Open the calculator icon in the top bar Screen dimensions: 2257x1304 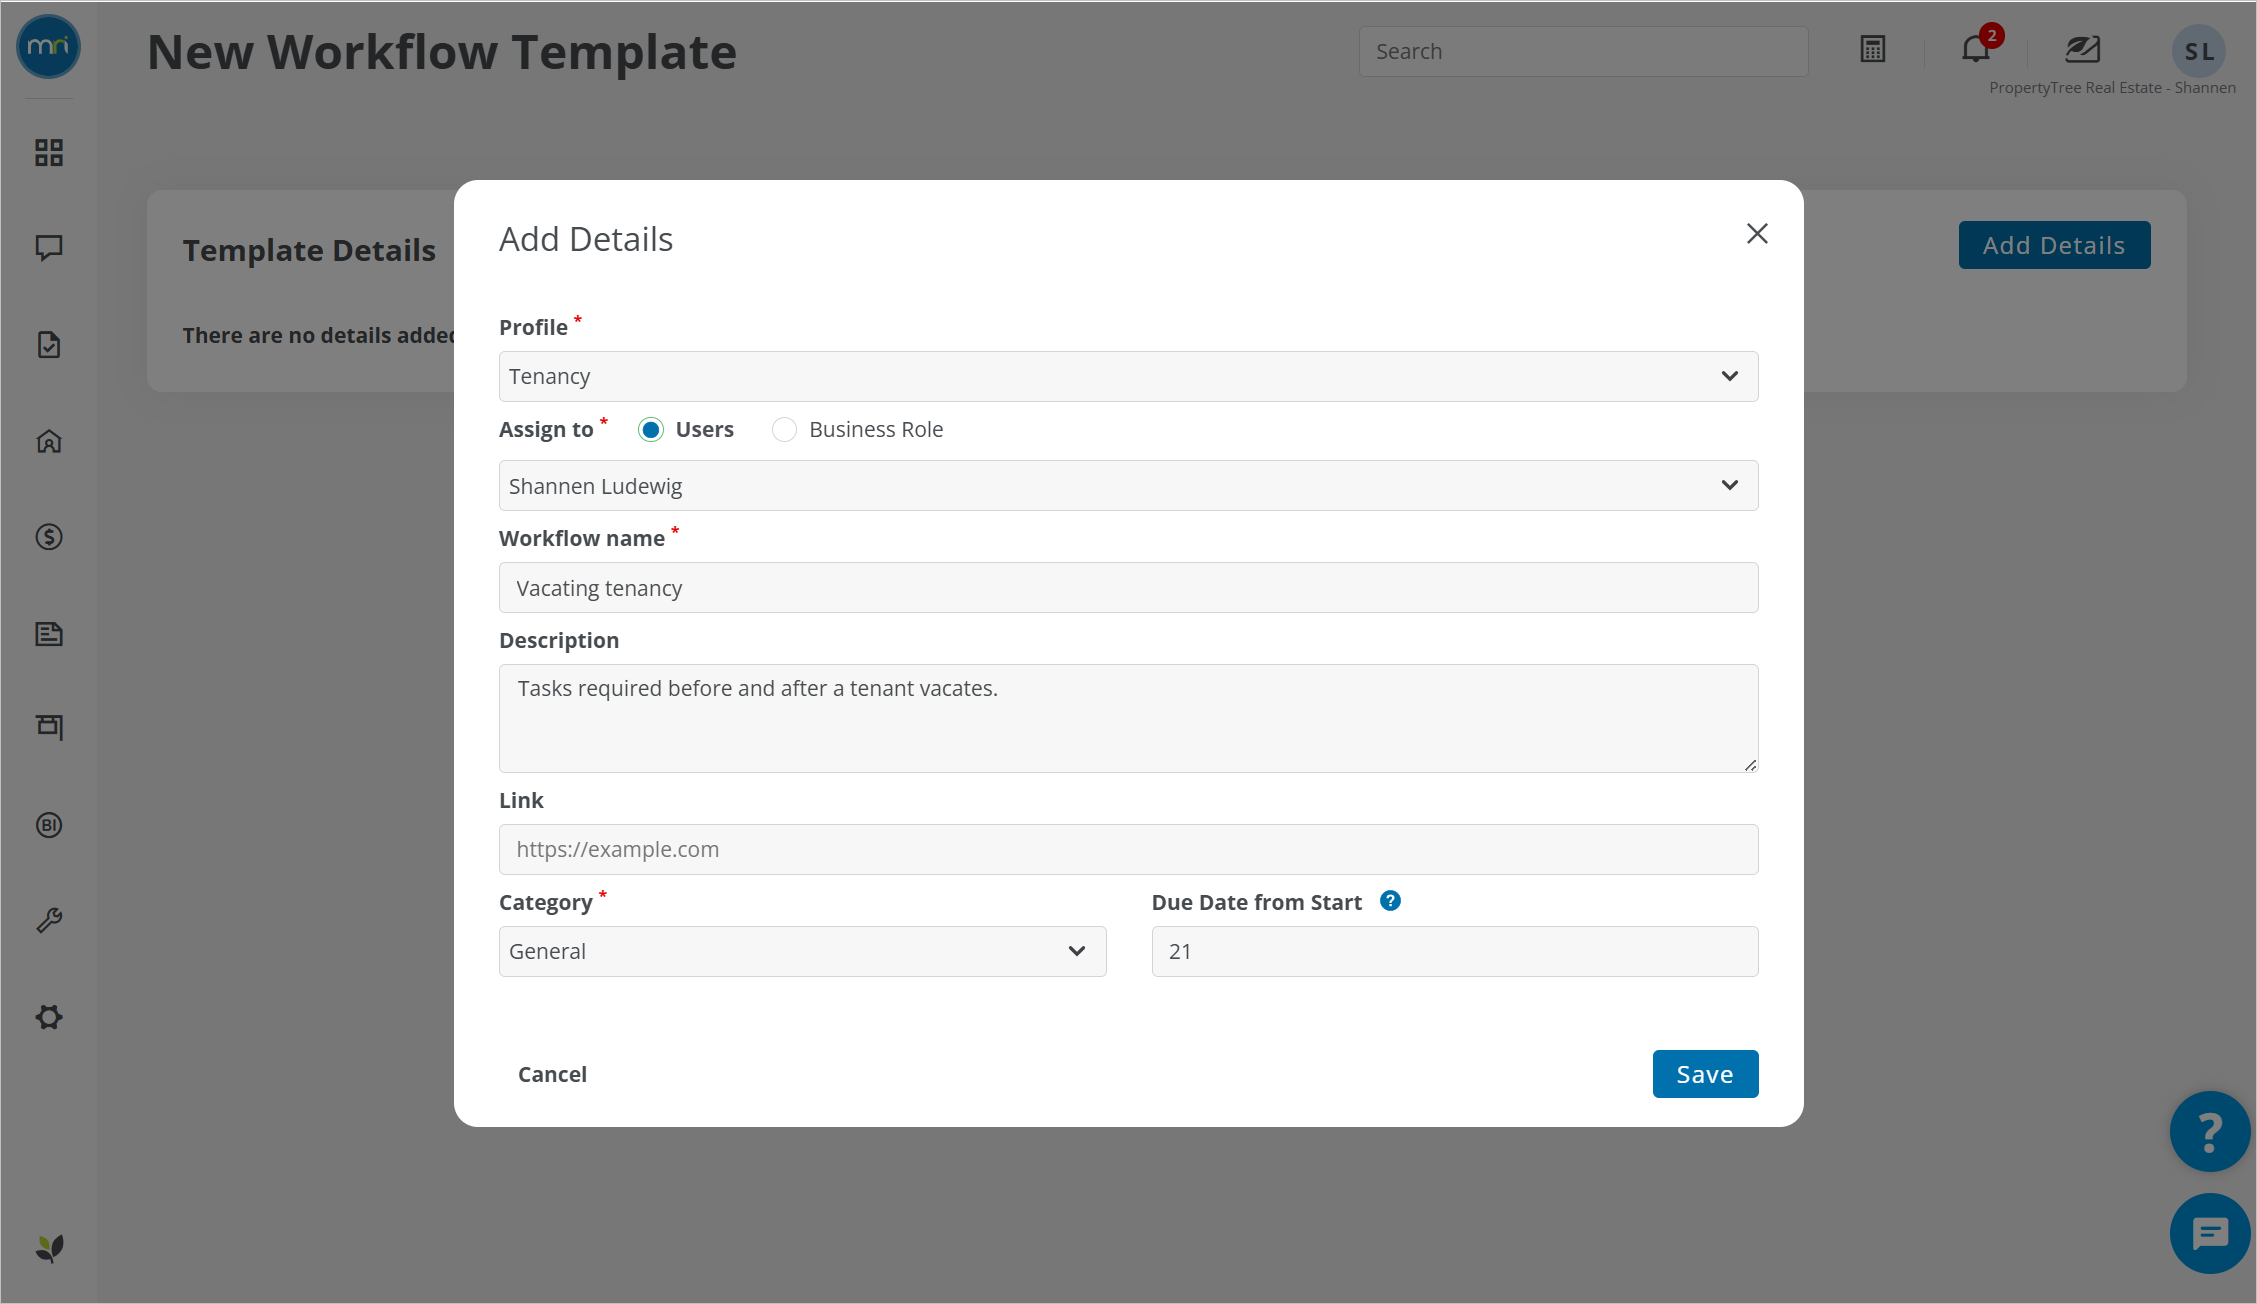(x=1873, y=49)
